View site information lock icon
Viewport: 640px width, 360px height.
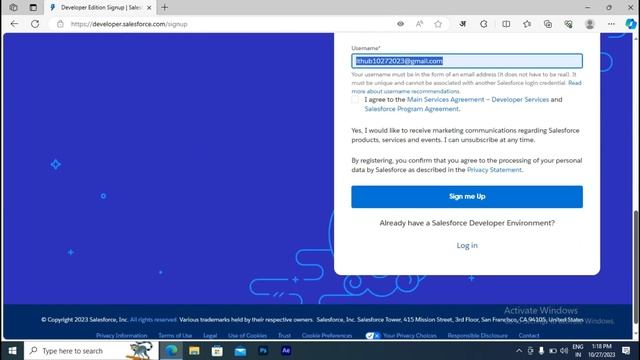point(60,24)
